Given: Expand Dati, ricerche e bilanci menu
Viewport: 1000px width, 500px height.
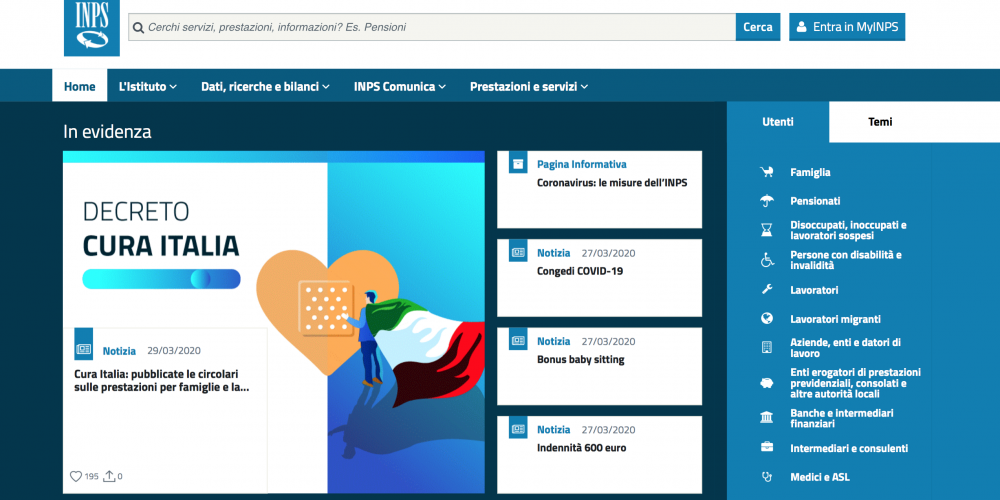Looking at the screenshot, I should point(265,87).
